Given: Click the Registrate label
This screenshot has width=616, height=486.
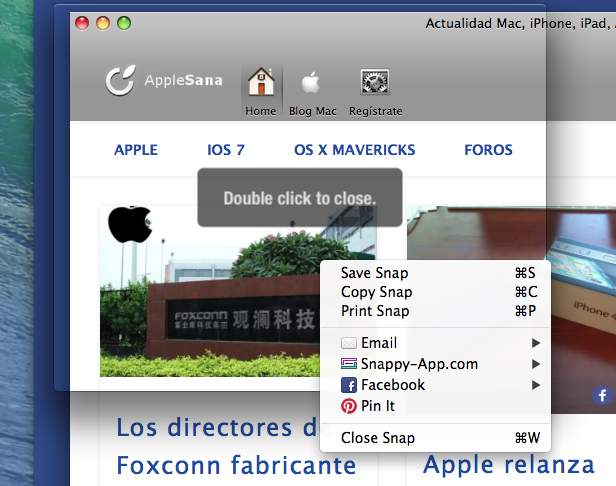Looking at the screenshot, I should pyautogui.click(x=376, y=111).
